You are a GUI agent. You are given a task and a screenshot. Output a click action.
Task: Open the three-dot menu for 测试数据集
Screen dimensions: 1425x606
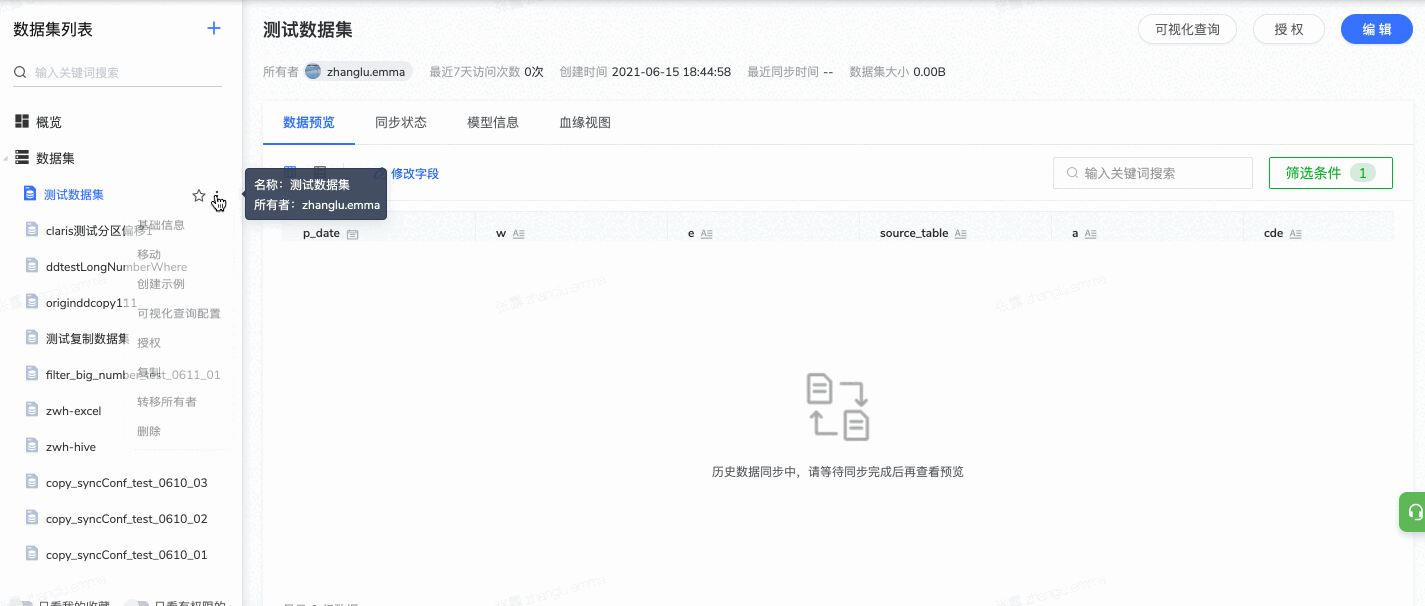click(x=217, y=195)
